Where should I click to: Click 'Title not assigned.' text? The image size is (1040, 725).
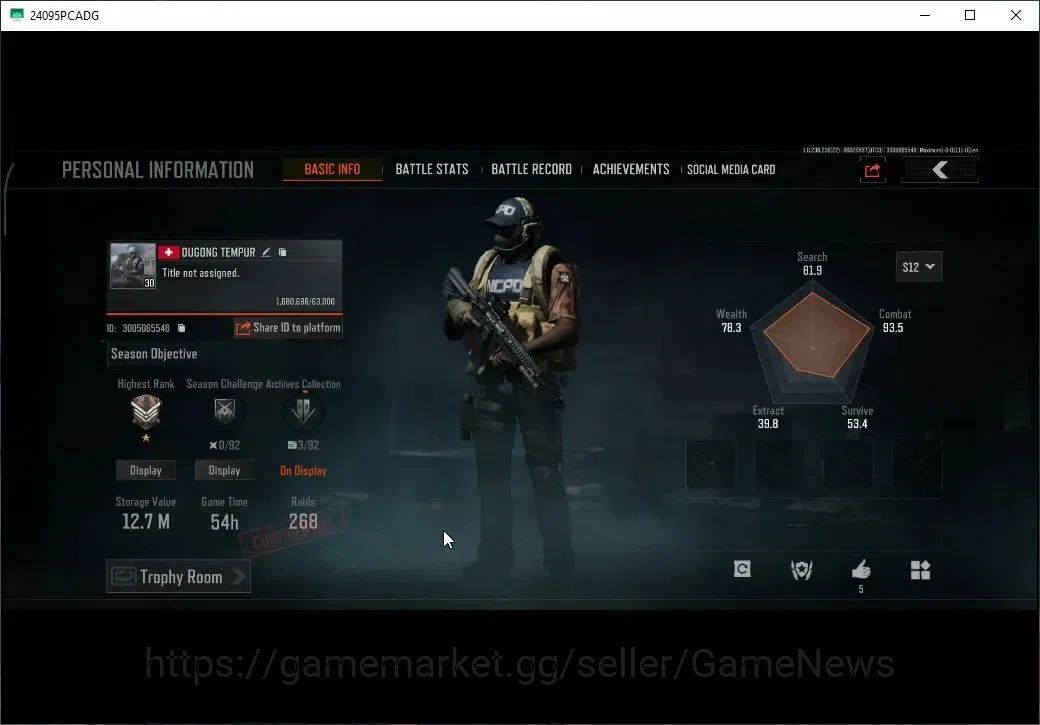point(201,273)
